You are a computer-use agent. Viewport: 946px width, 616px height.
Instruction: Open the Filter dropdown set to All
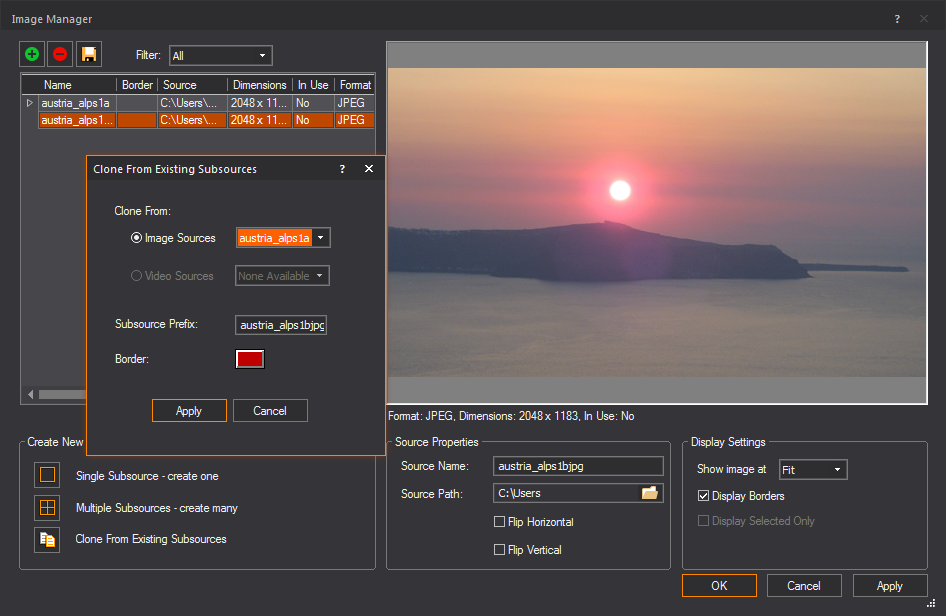pyautogui.click(x=220, y=56)
